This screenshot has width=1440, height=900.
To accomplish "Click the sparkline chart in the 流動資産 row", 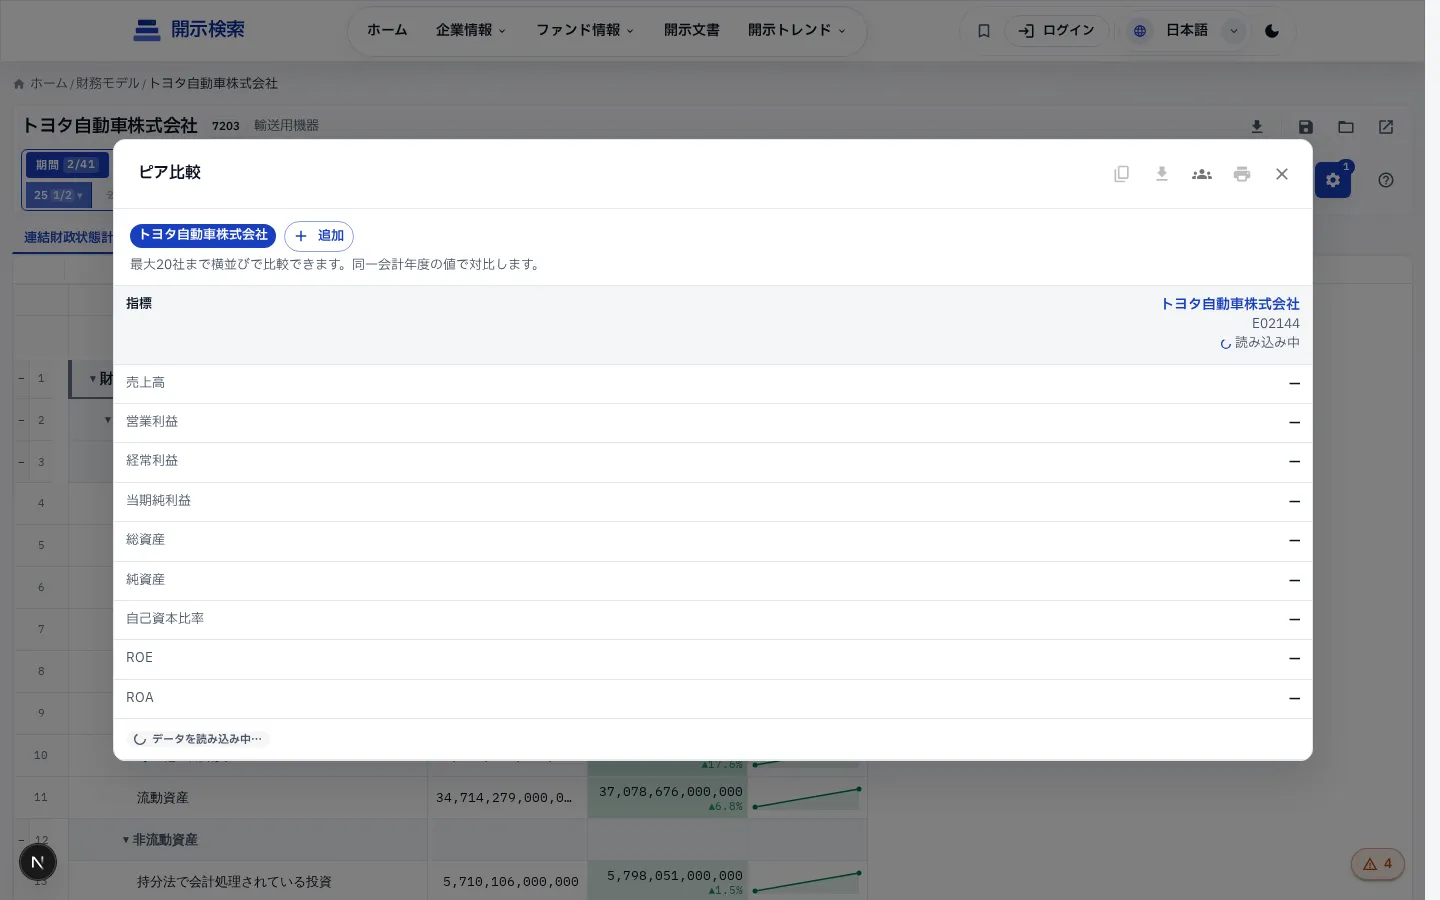I will coord(807,798).
